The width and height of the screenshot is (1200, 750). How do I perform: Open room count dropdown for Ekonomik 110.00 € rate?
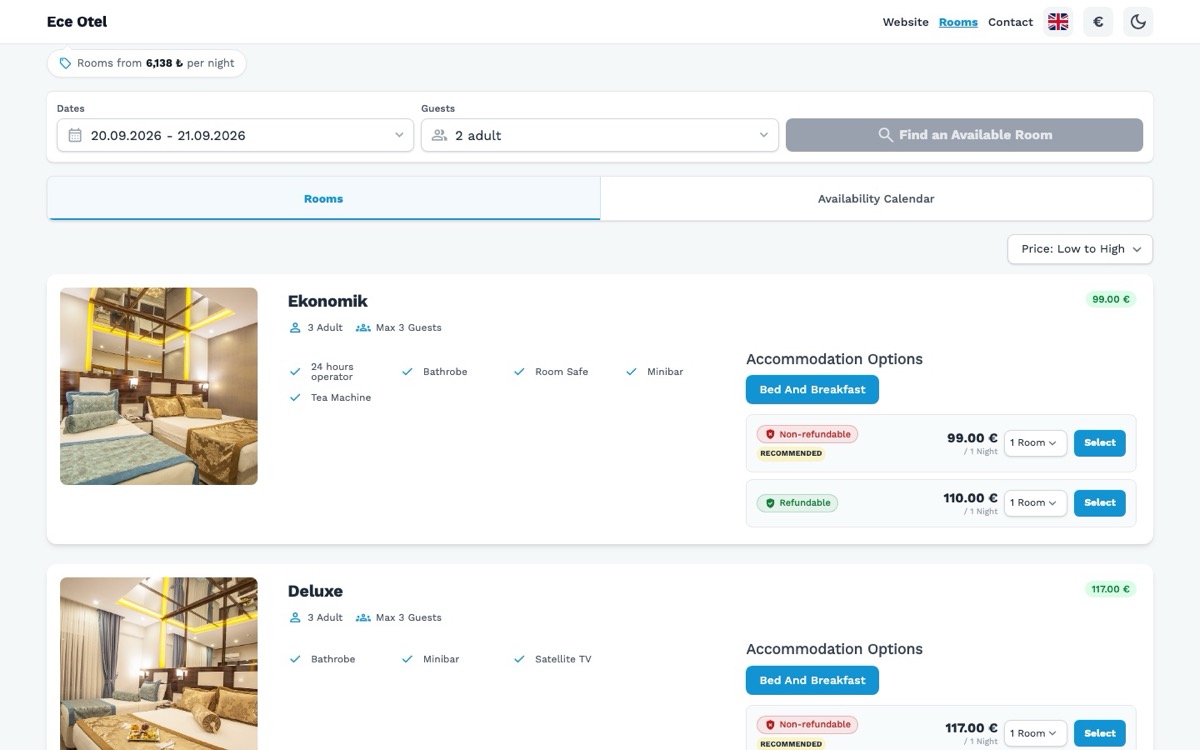(x=1035, y=503)
